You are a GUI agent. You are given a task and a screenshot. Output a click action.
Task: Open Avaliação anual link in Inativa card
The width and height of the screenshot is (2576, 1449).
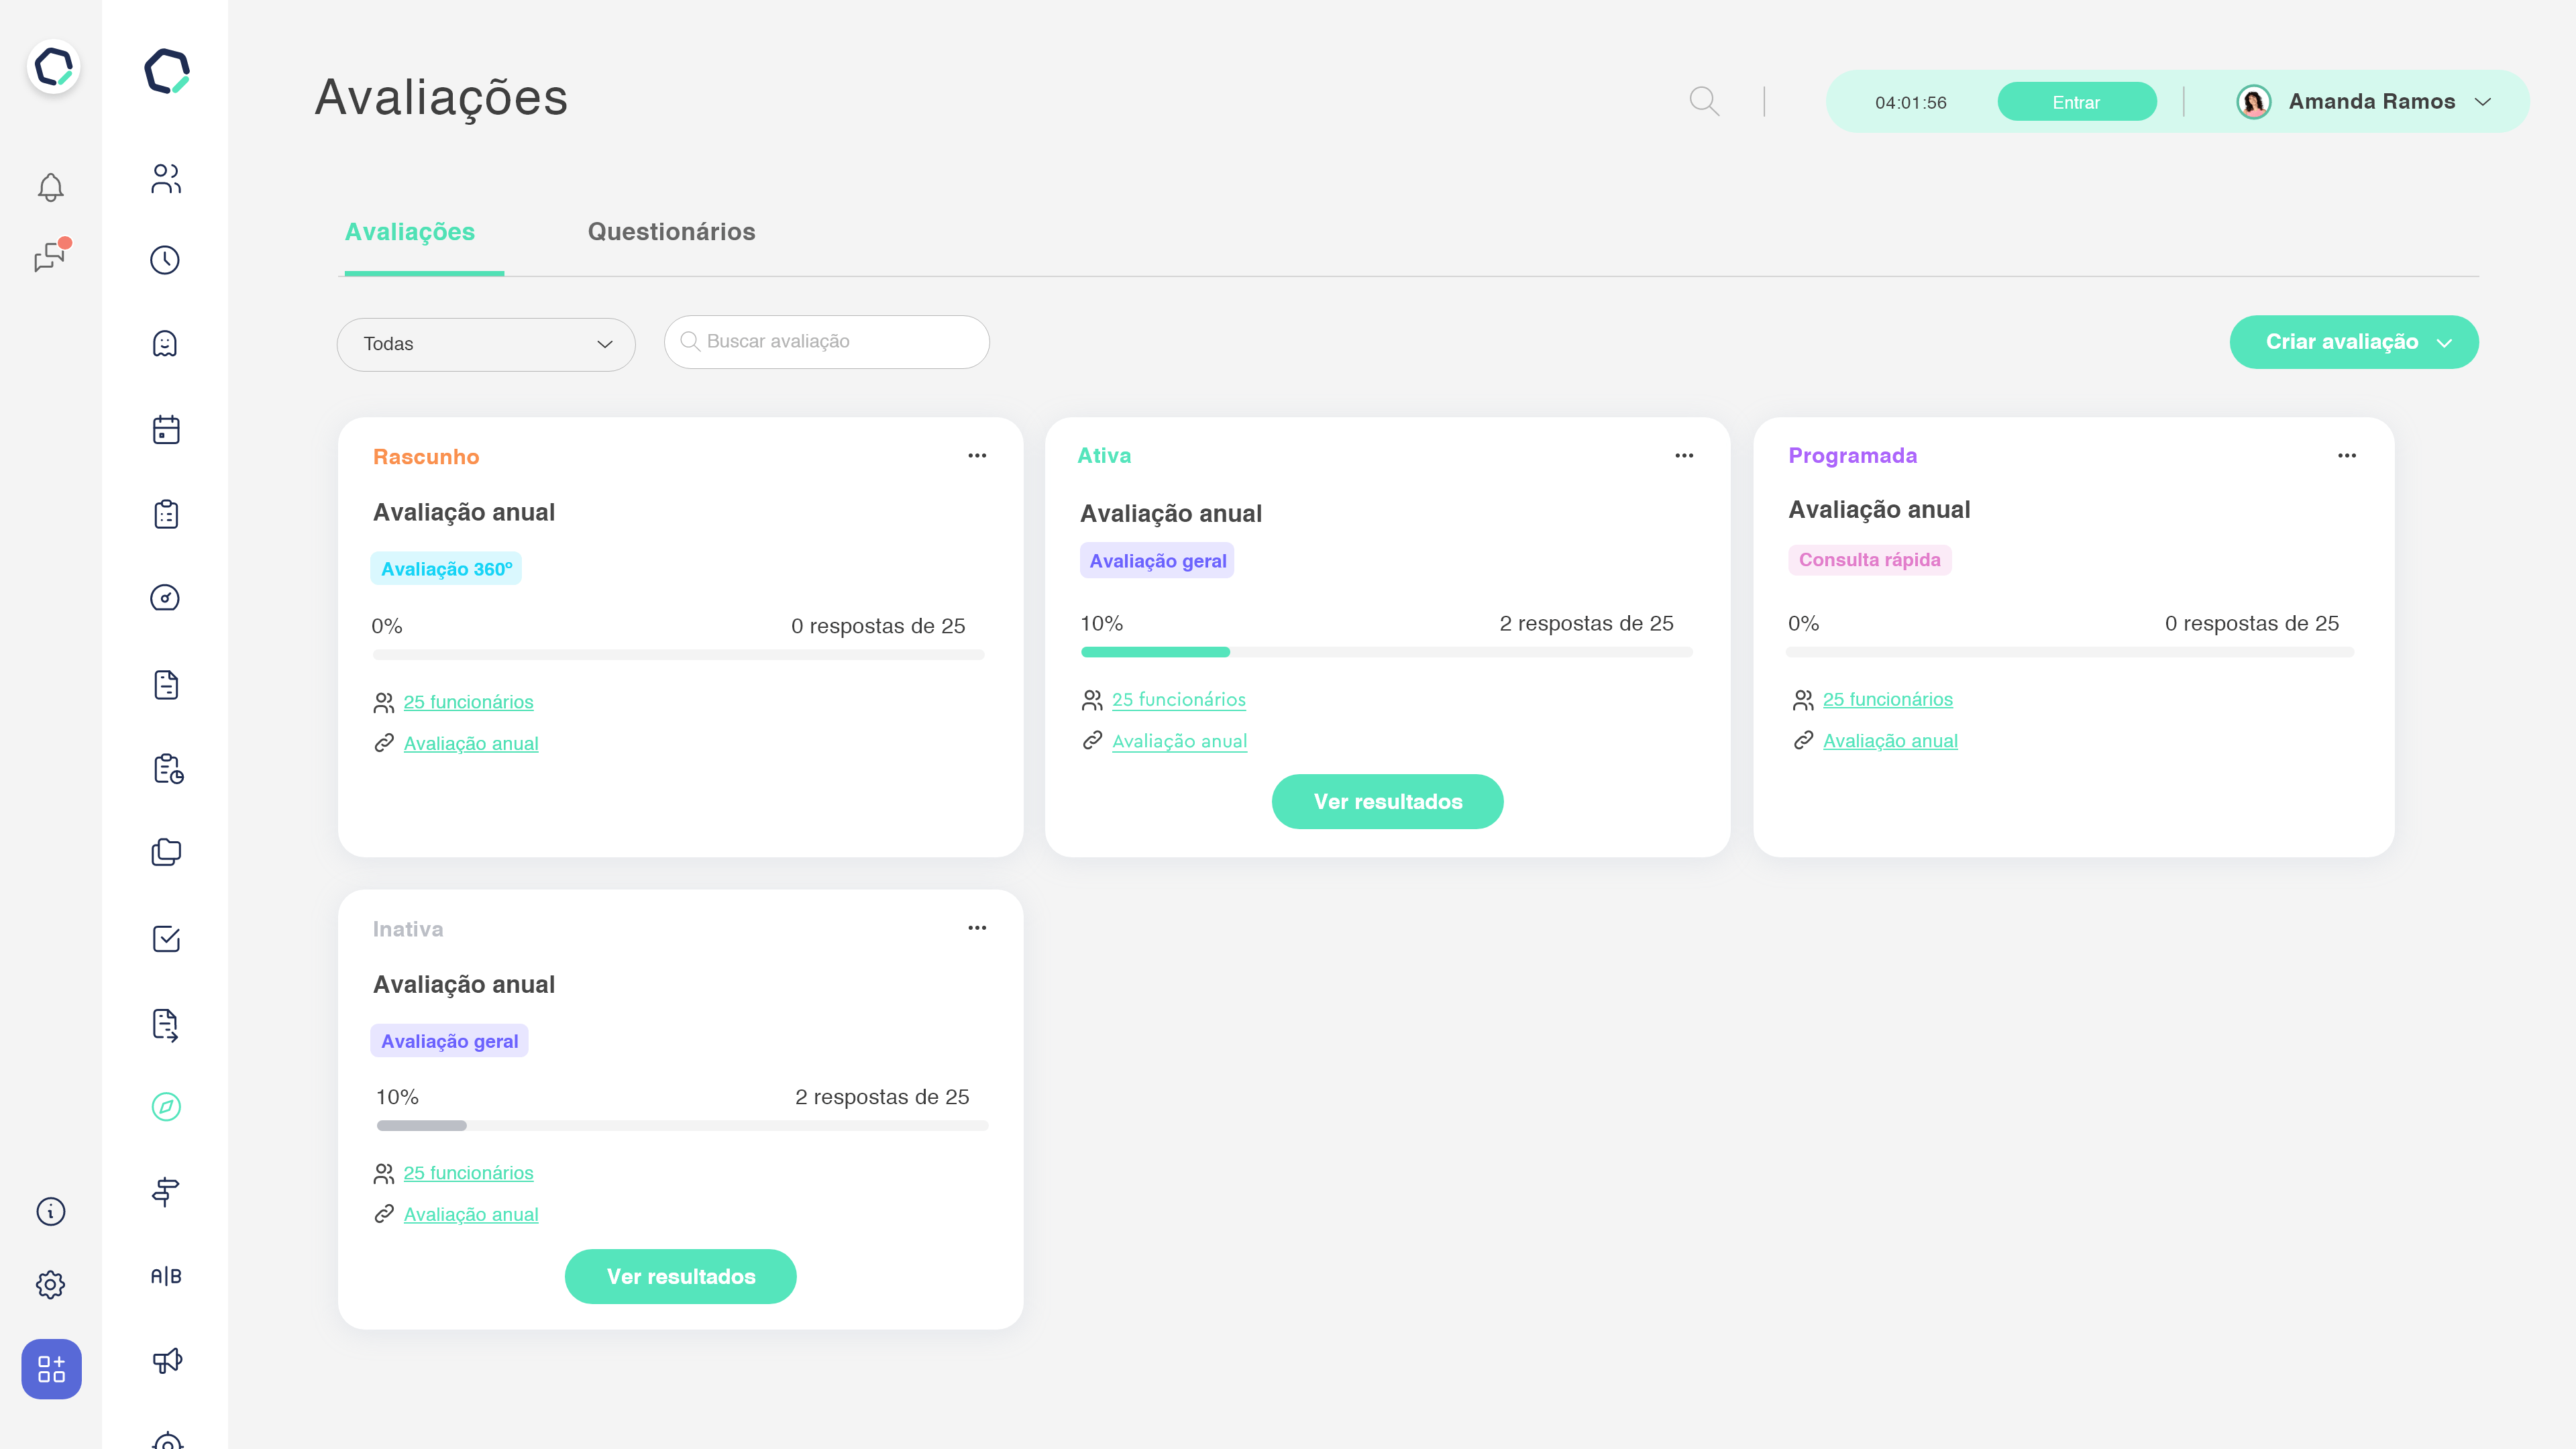[x=470, y=1215]
